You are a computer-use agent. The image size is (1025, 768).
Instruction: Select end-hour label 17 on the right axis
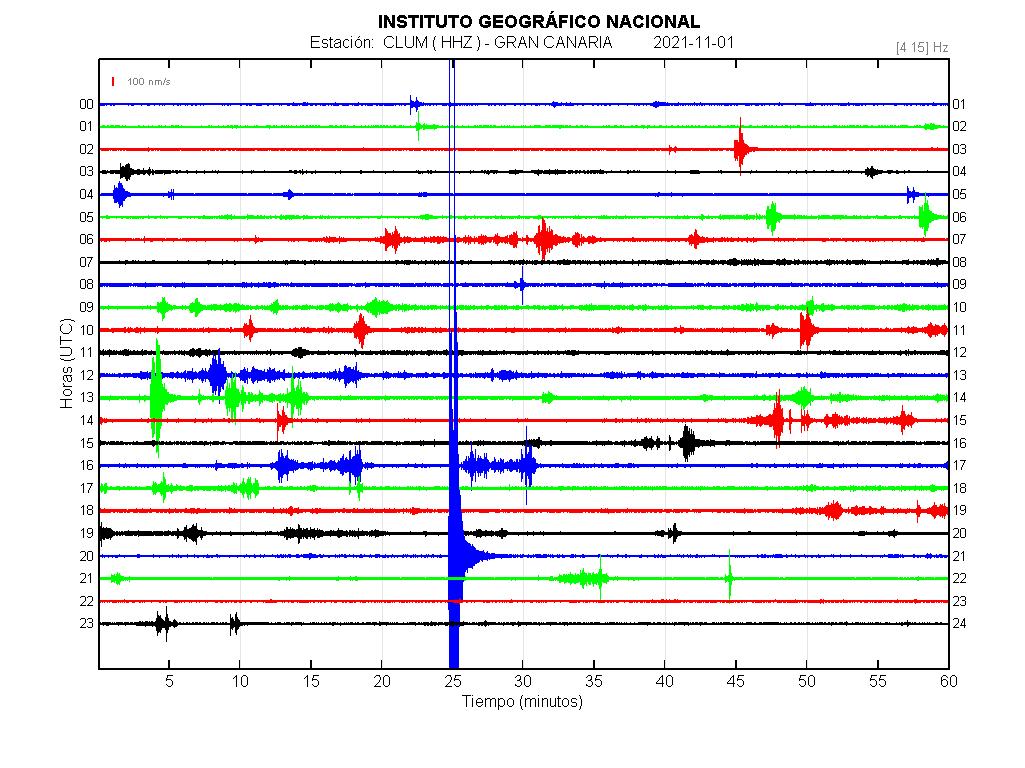click(x=959, y=466)
